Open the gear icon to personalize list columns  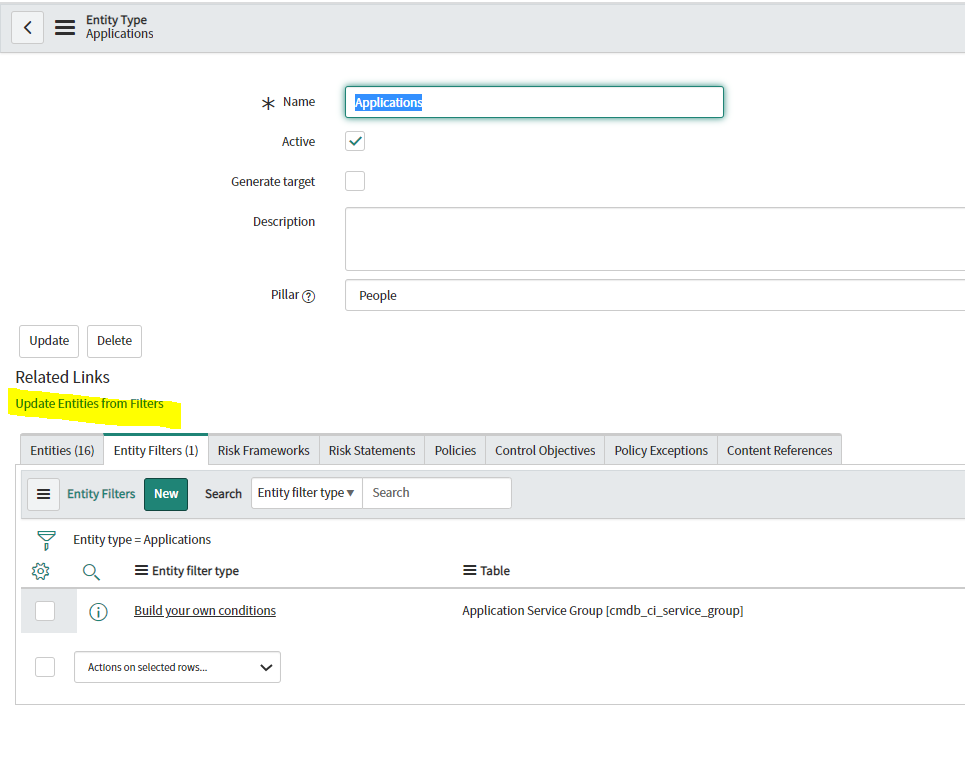(40, 571)
